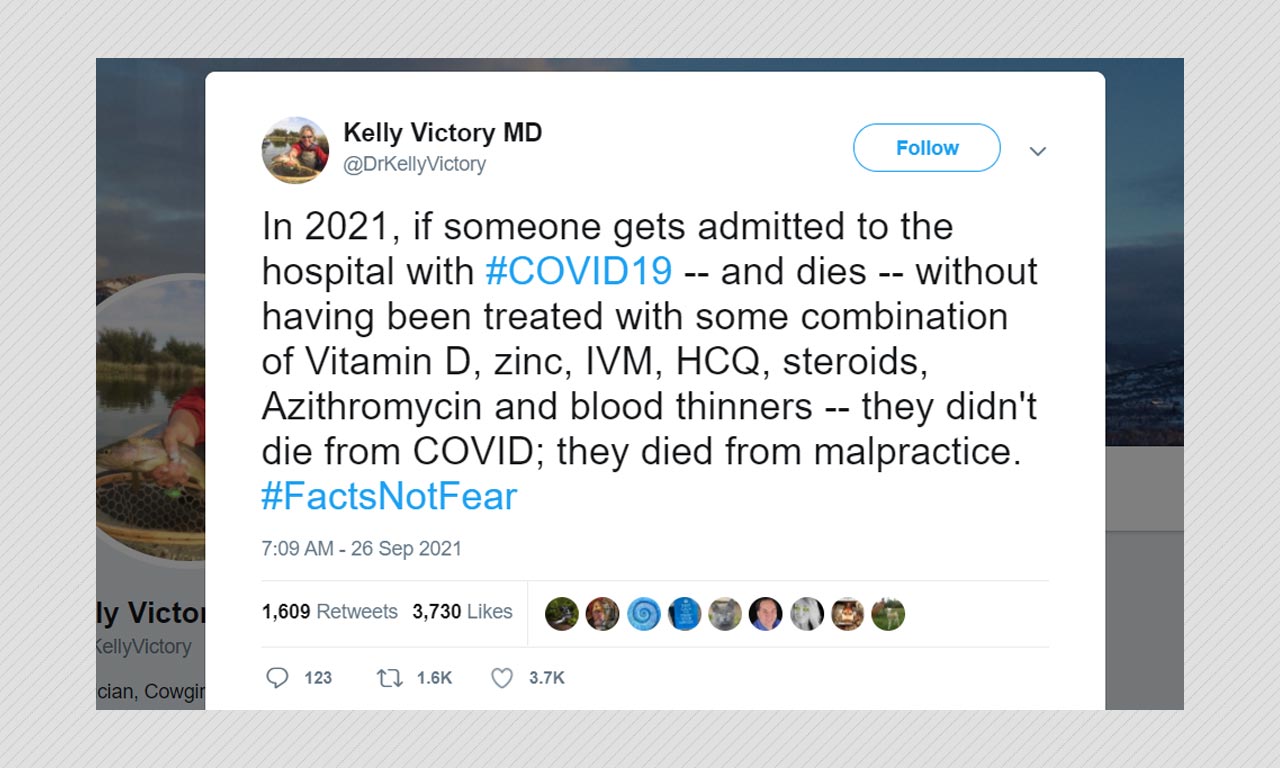Click the blue spiral liker avatar

[x=644, y=613]
